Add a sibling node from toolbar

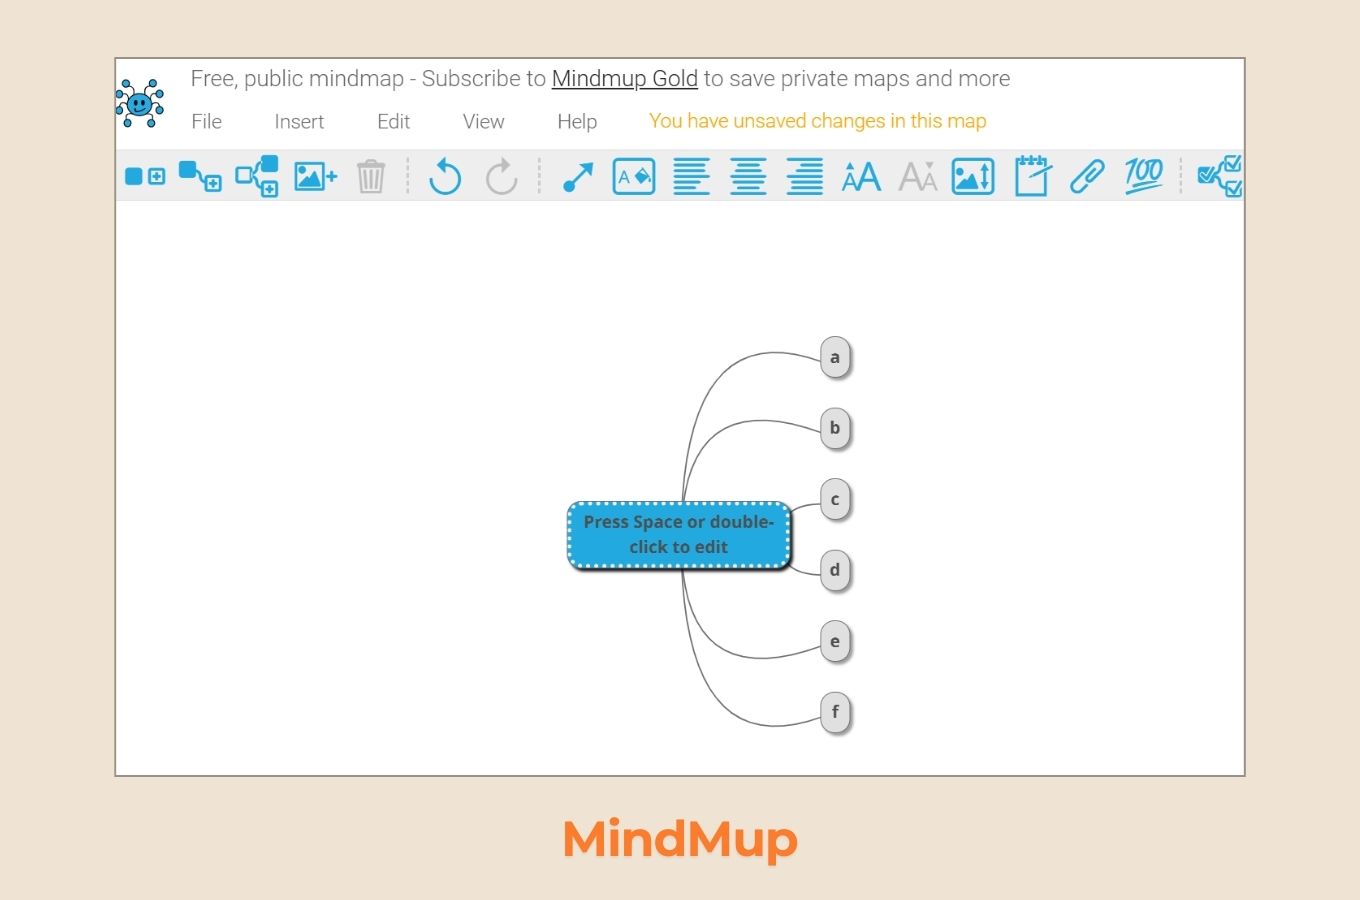coord(145,177)
